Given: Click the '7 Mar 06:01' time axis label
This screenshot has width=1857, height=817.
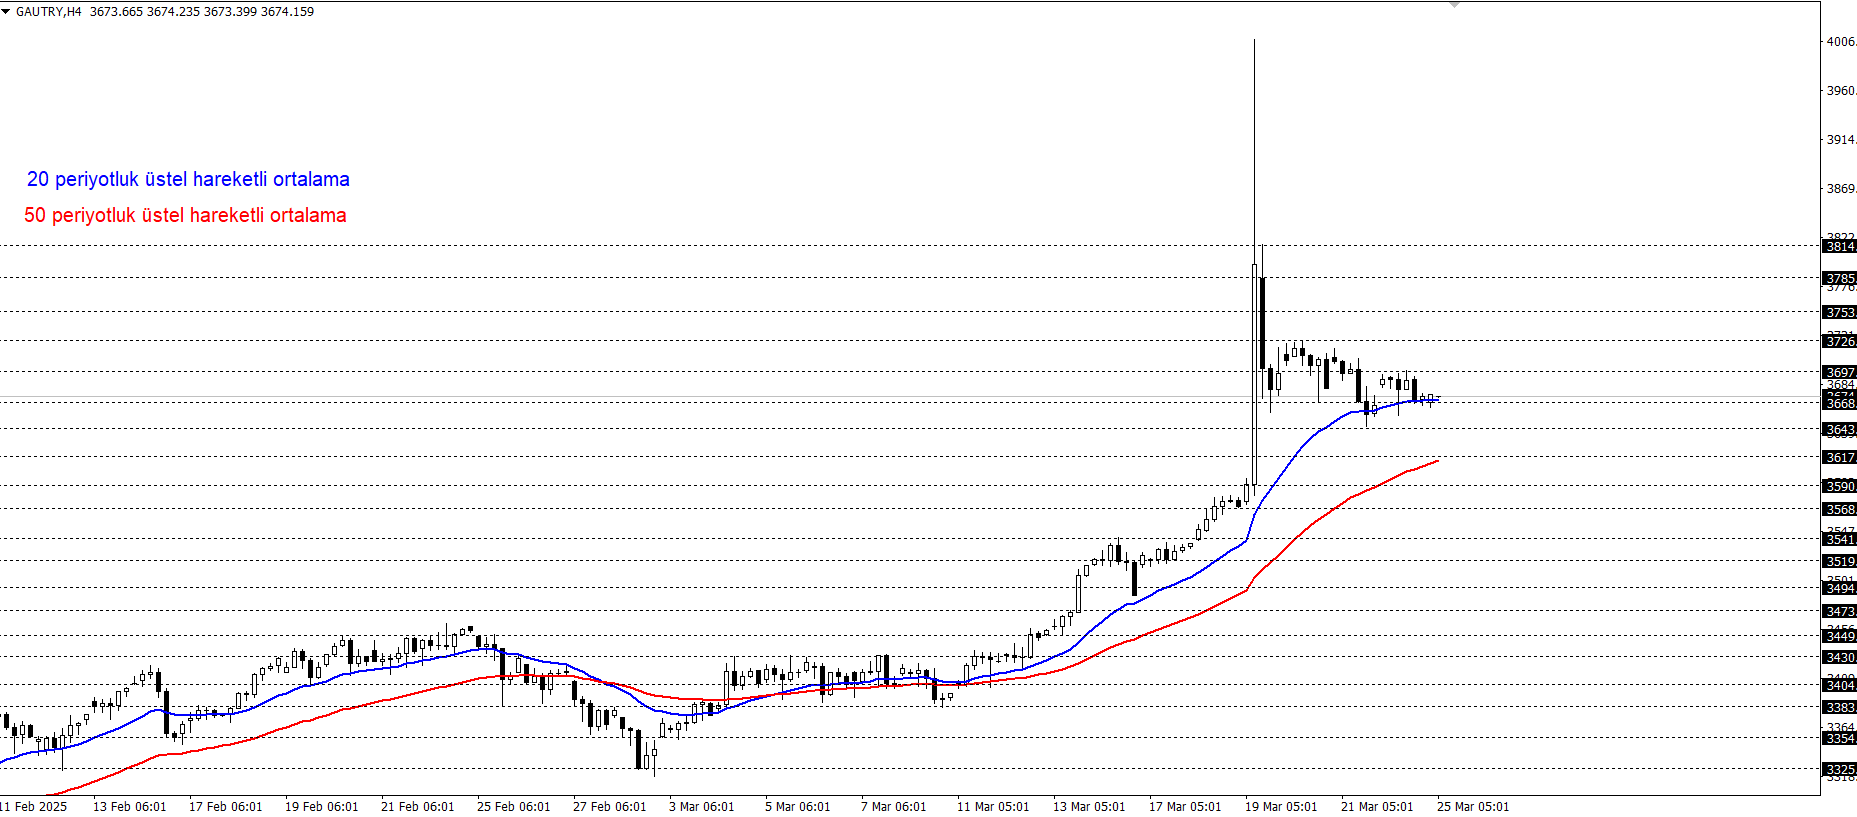Looking at the screenshot, I should pyautogui.click(x=893, y=807).
